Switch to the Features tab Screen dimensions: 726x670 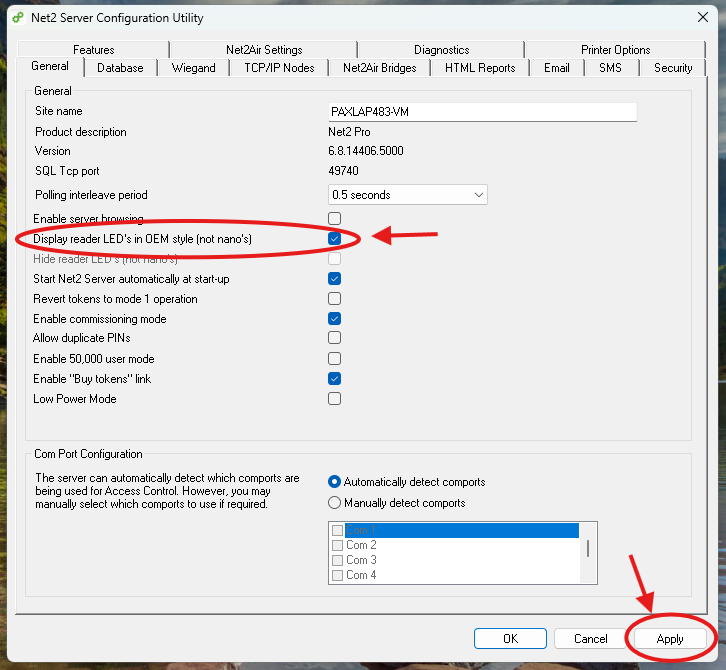click(x=94, y=50)
